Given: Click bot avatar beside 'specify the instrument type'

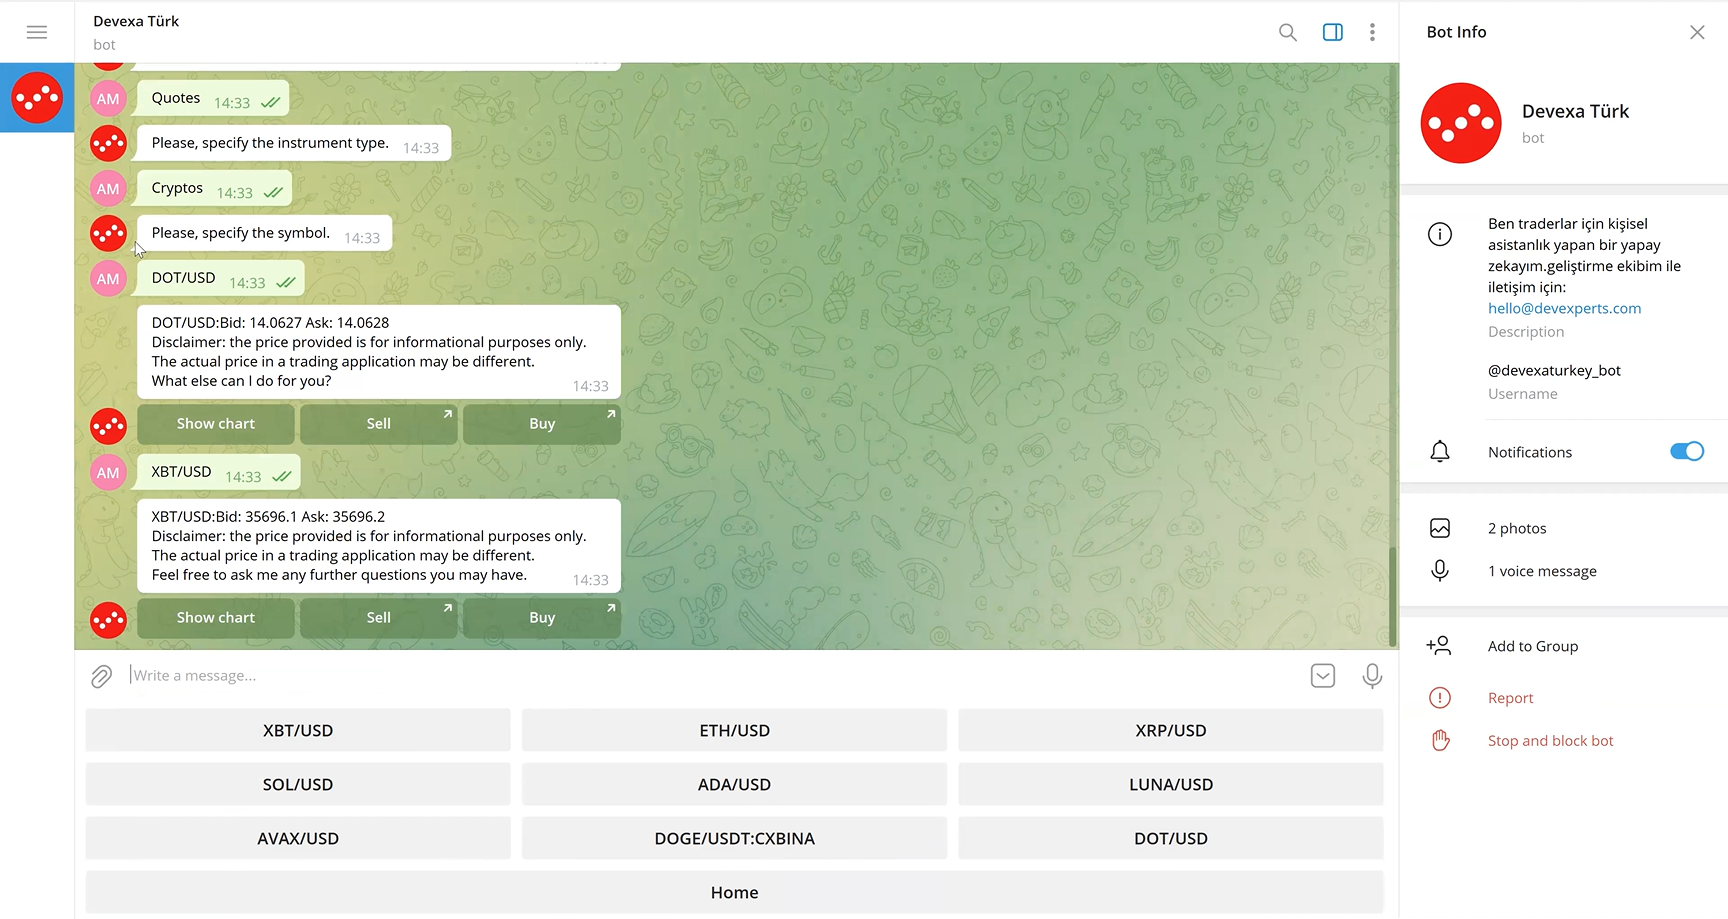Looking at the screenshot, I should pos(108,144).
